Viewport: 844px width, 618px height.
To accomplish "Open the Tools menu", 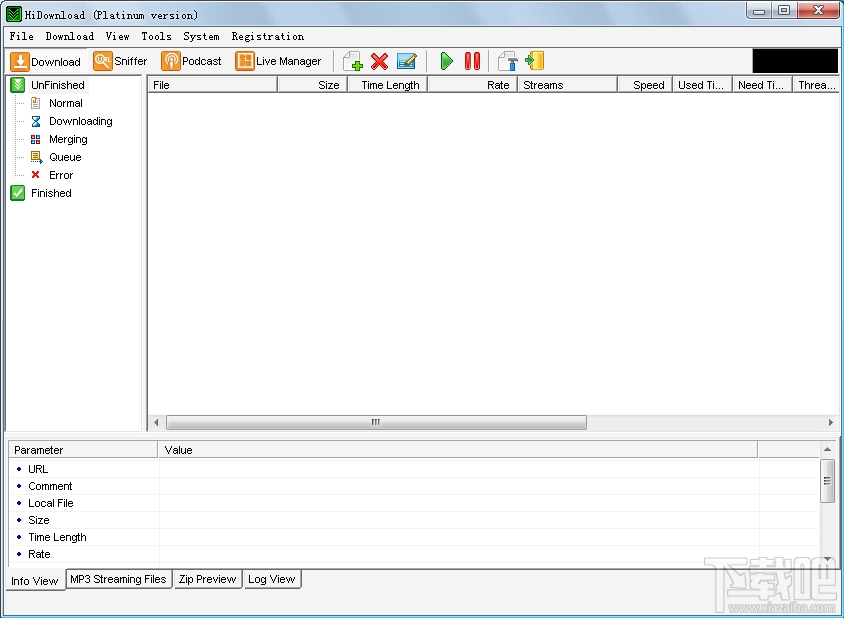I will click(156, 36).
